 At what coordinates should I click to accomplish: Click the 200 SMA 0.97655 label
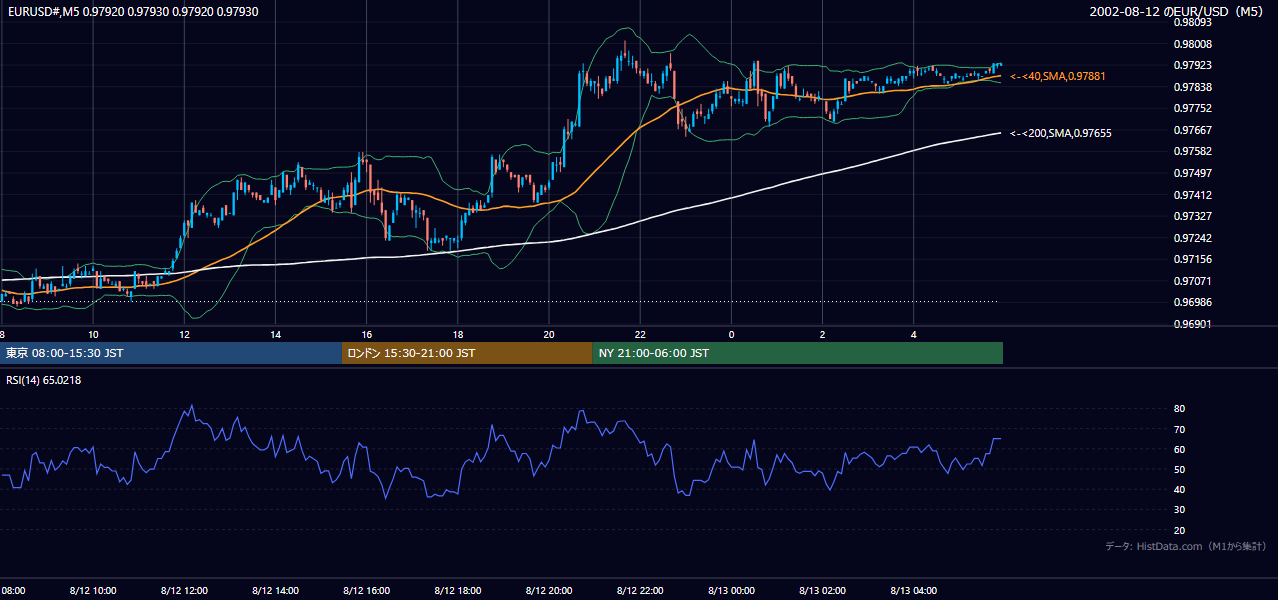(x=1061, y=133)
